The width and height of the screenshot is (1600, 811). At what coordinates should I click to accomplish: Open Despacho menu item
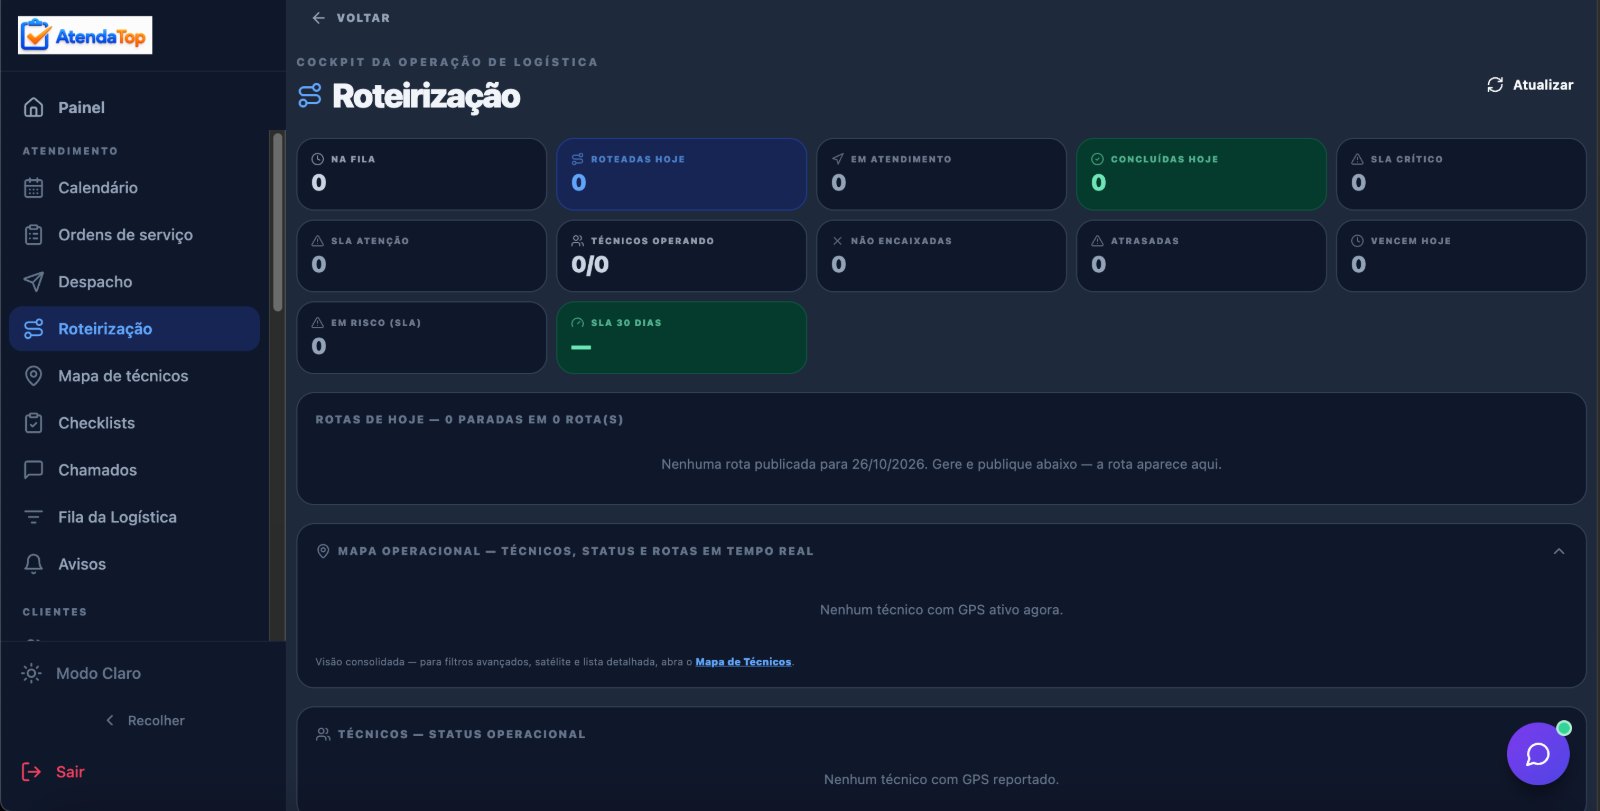coord(134,281)
